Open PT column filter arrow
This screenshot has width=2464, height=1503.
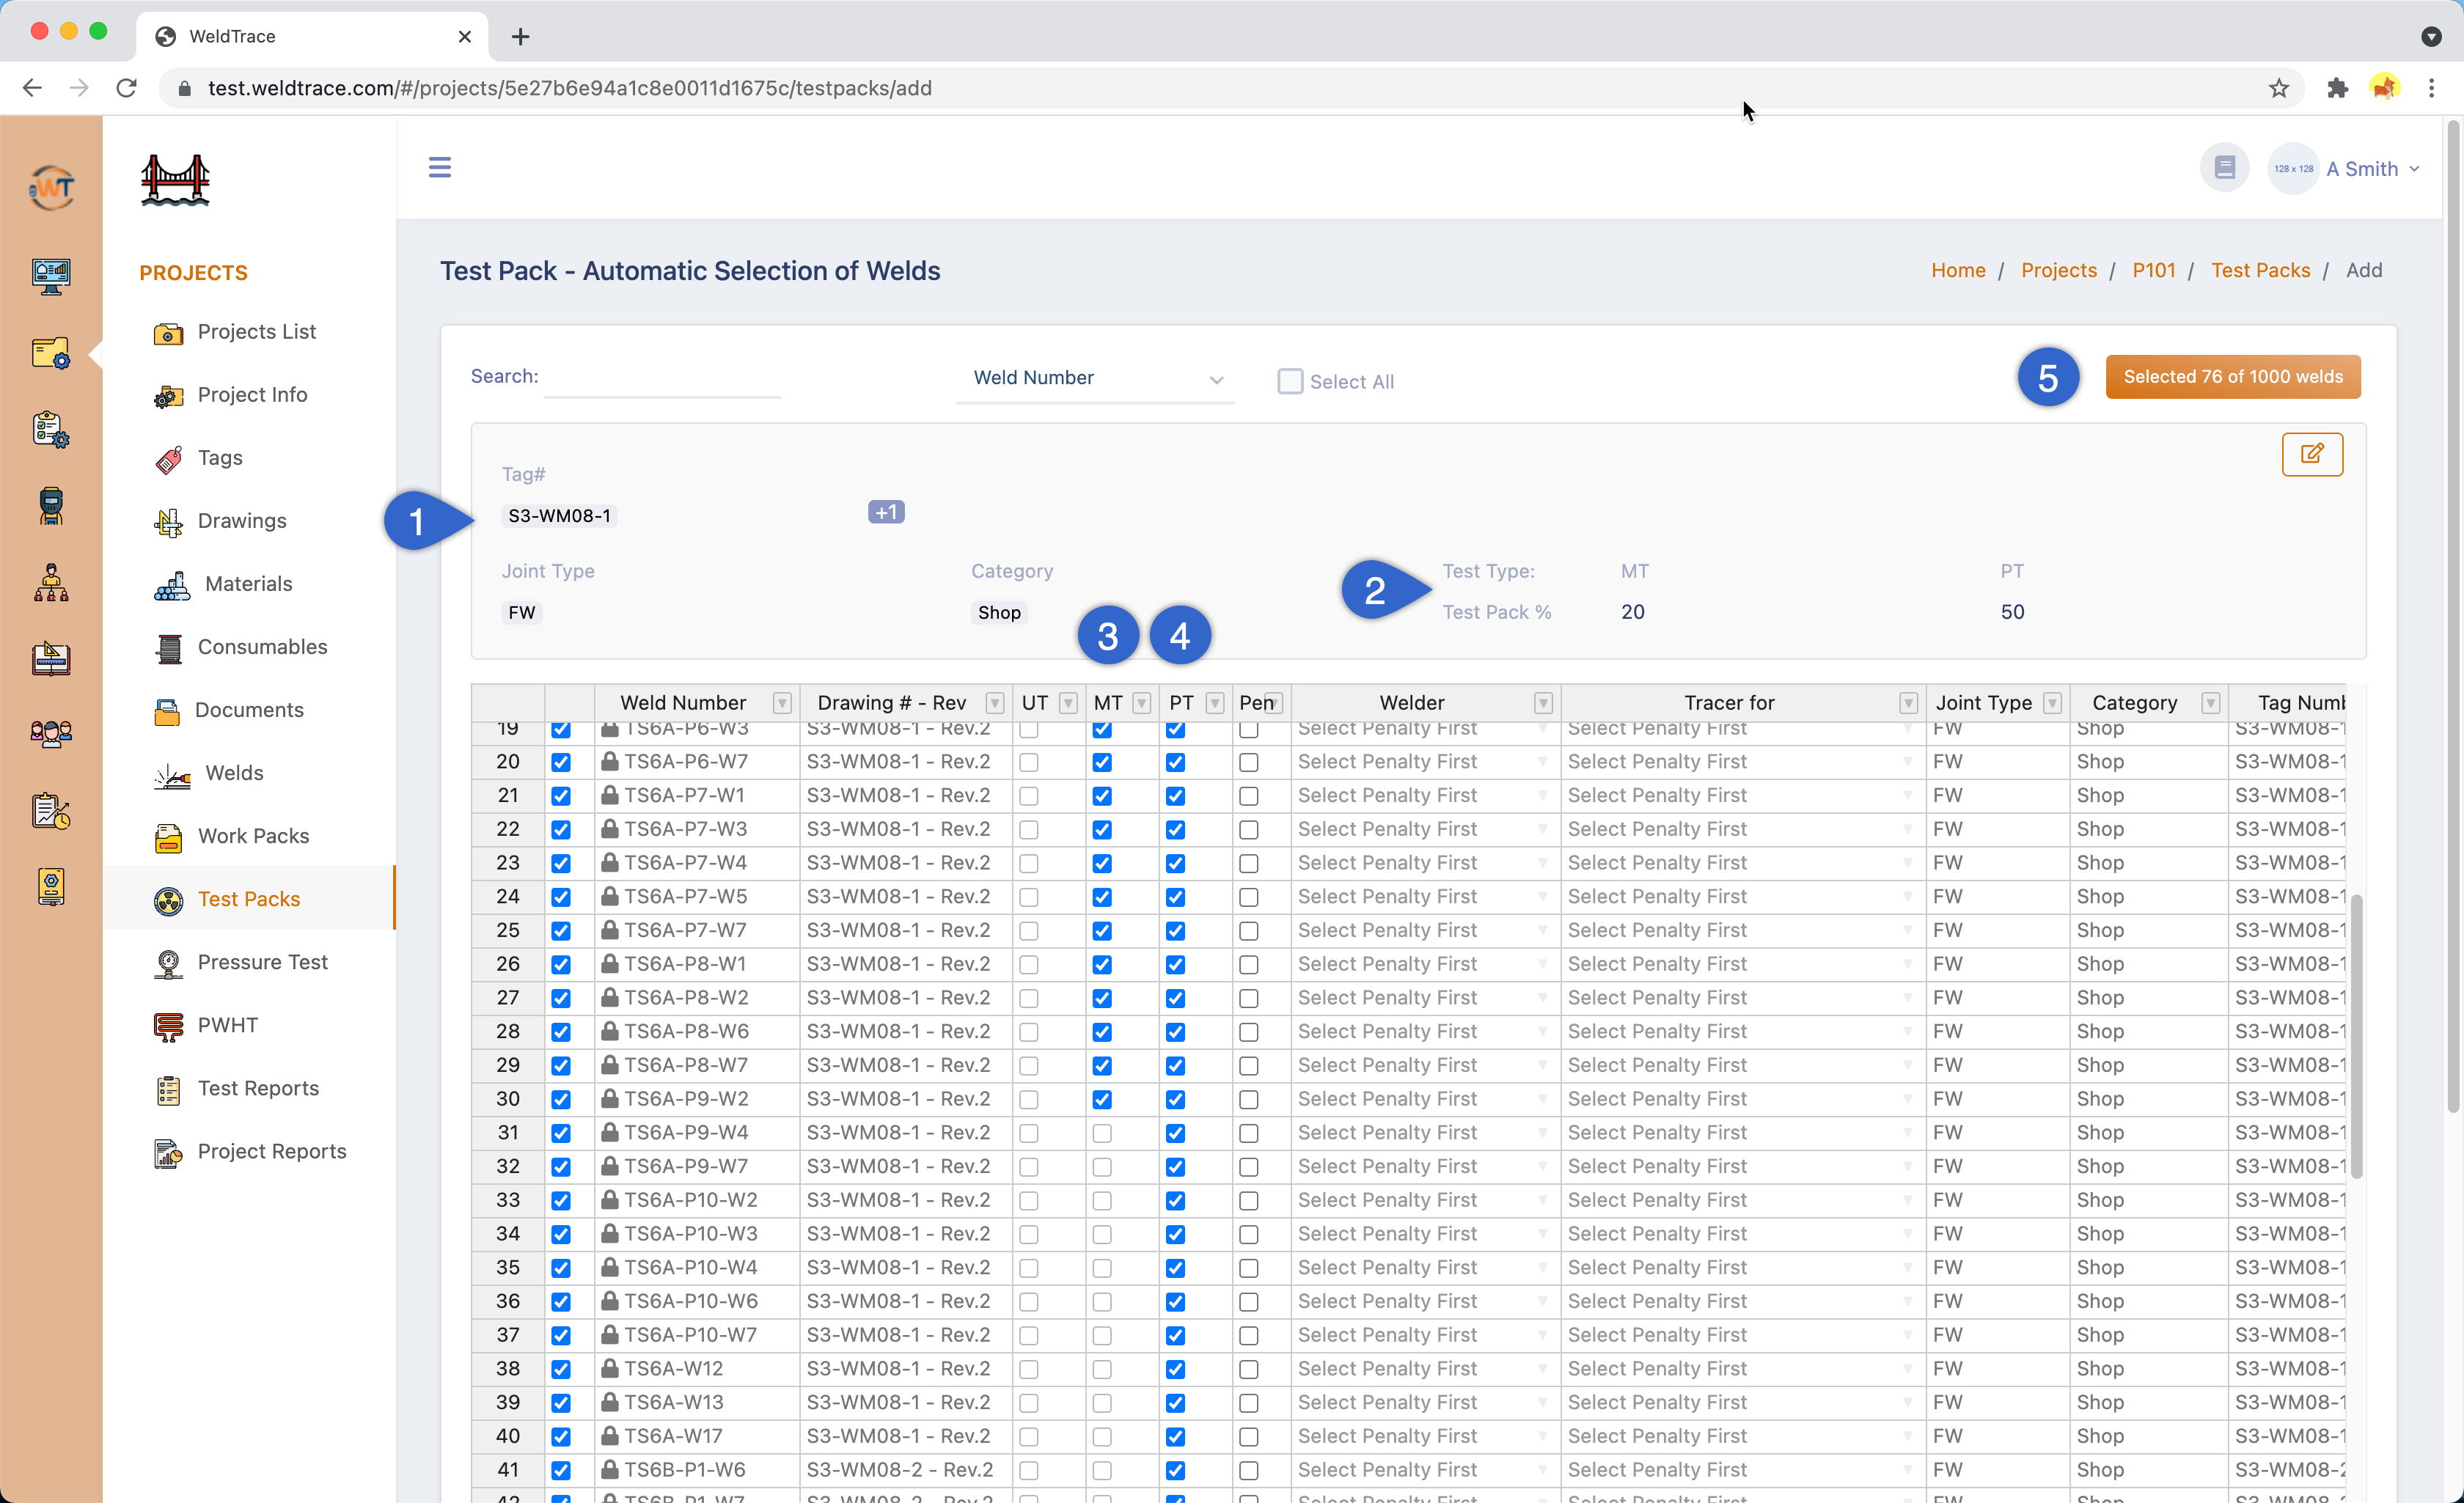tap(1214, 703)
